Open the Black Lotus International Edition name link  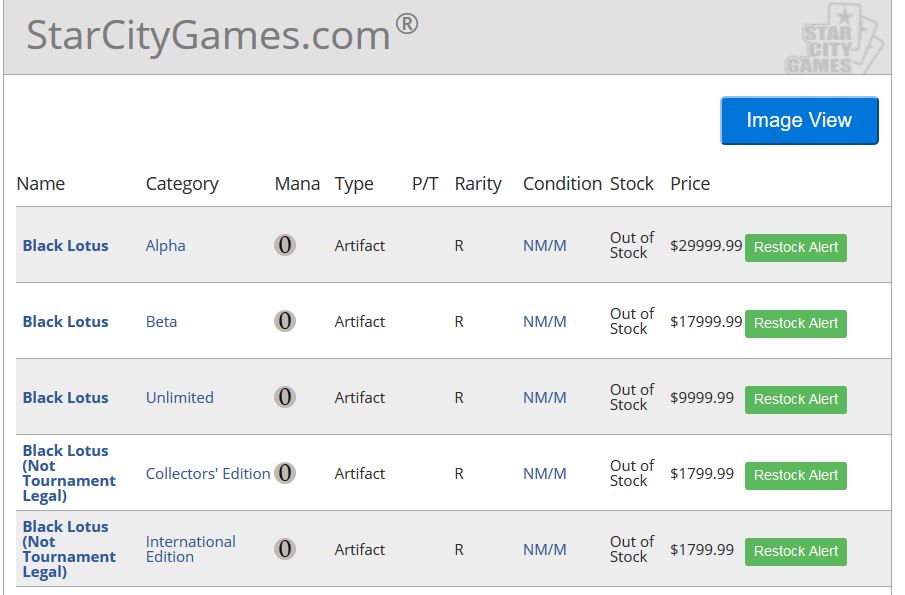(68, 549)
